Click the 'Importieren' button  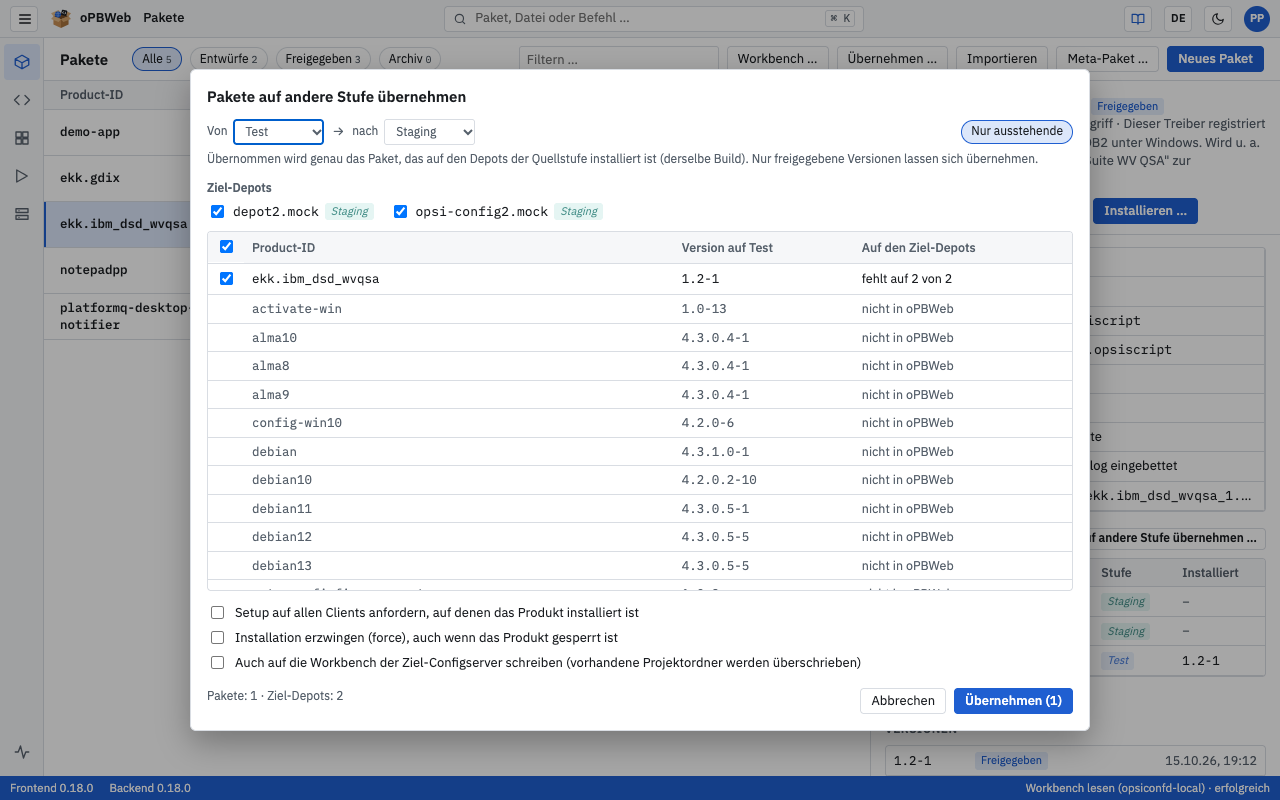point(1002,59)
